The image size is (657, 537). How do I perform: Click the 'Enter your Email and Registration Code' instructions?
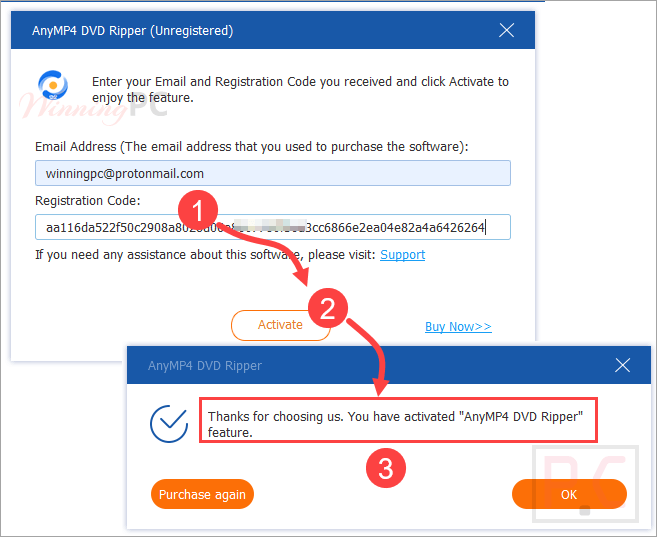[300, 90]
